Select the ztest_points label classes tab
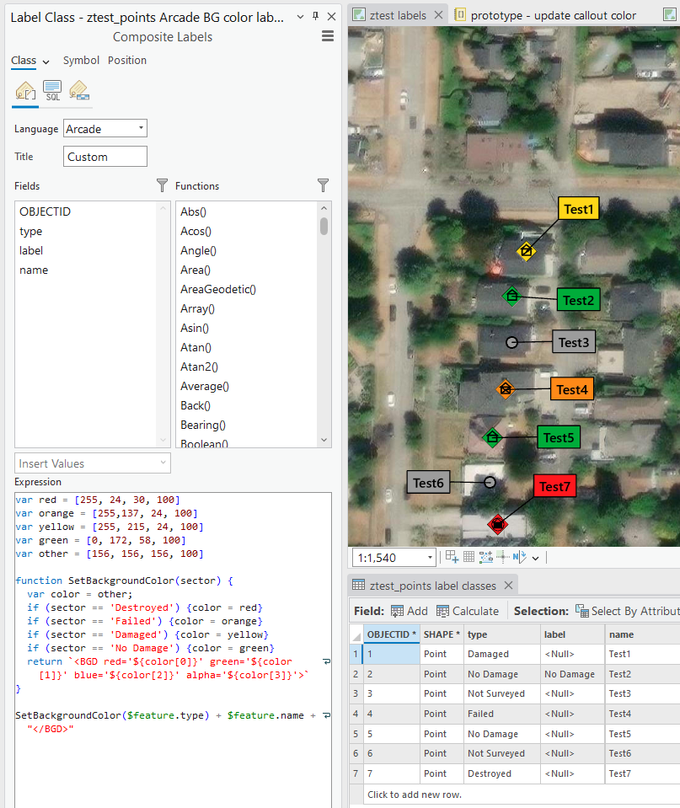The height and width of the screenshot is (808, 680). pos(433,586)
